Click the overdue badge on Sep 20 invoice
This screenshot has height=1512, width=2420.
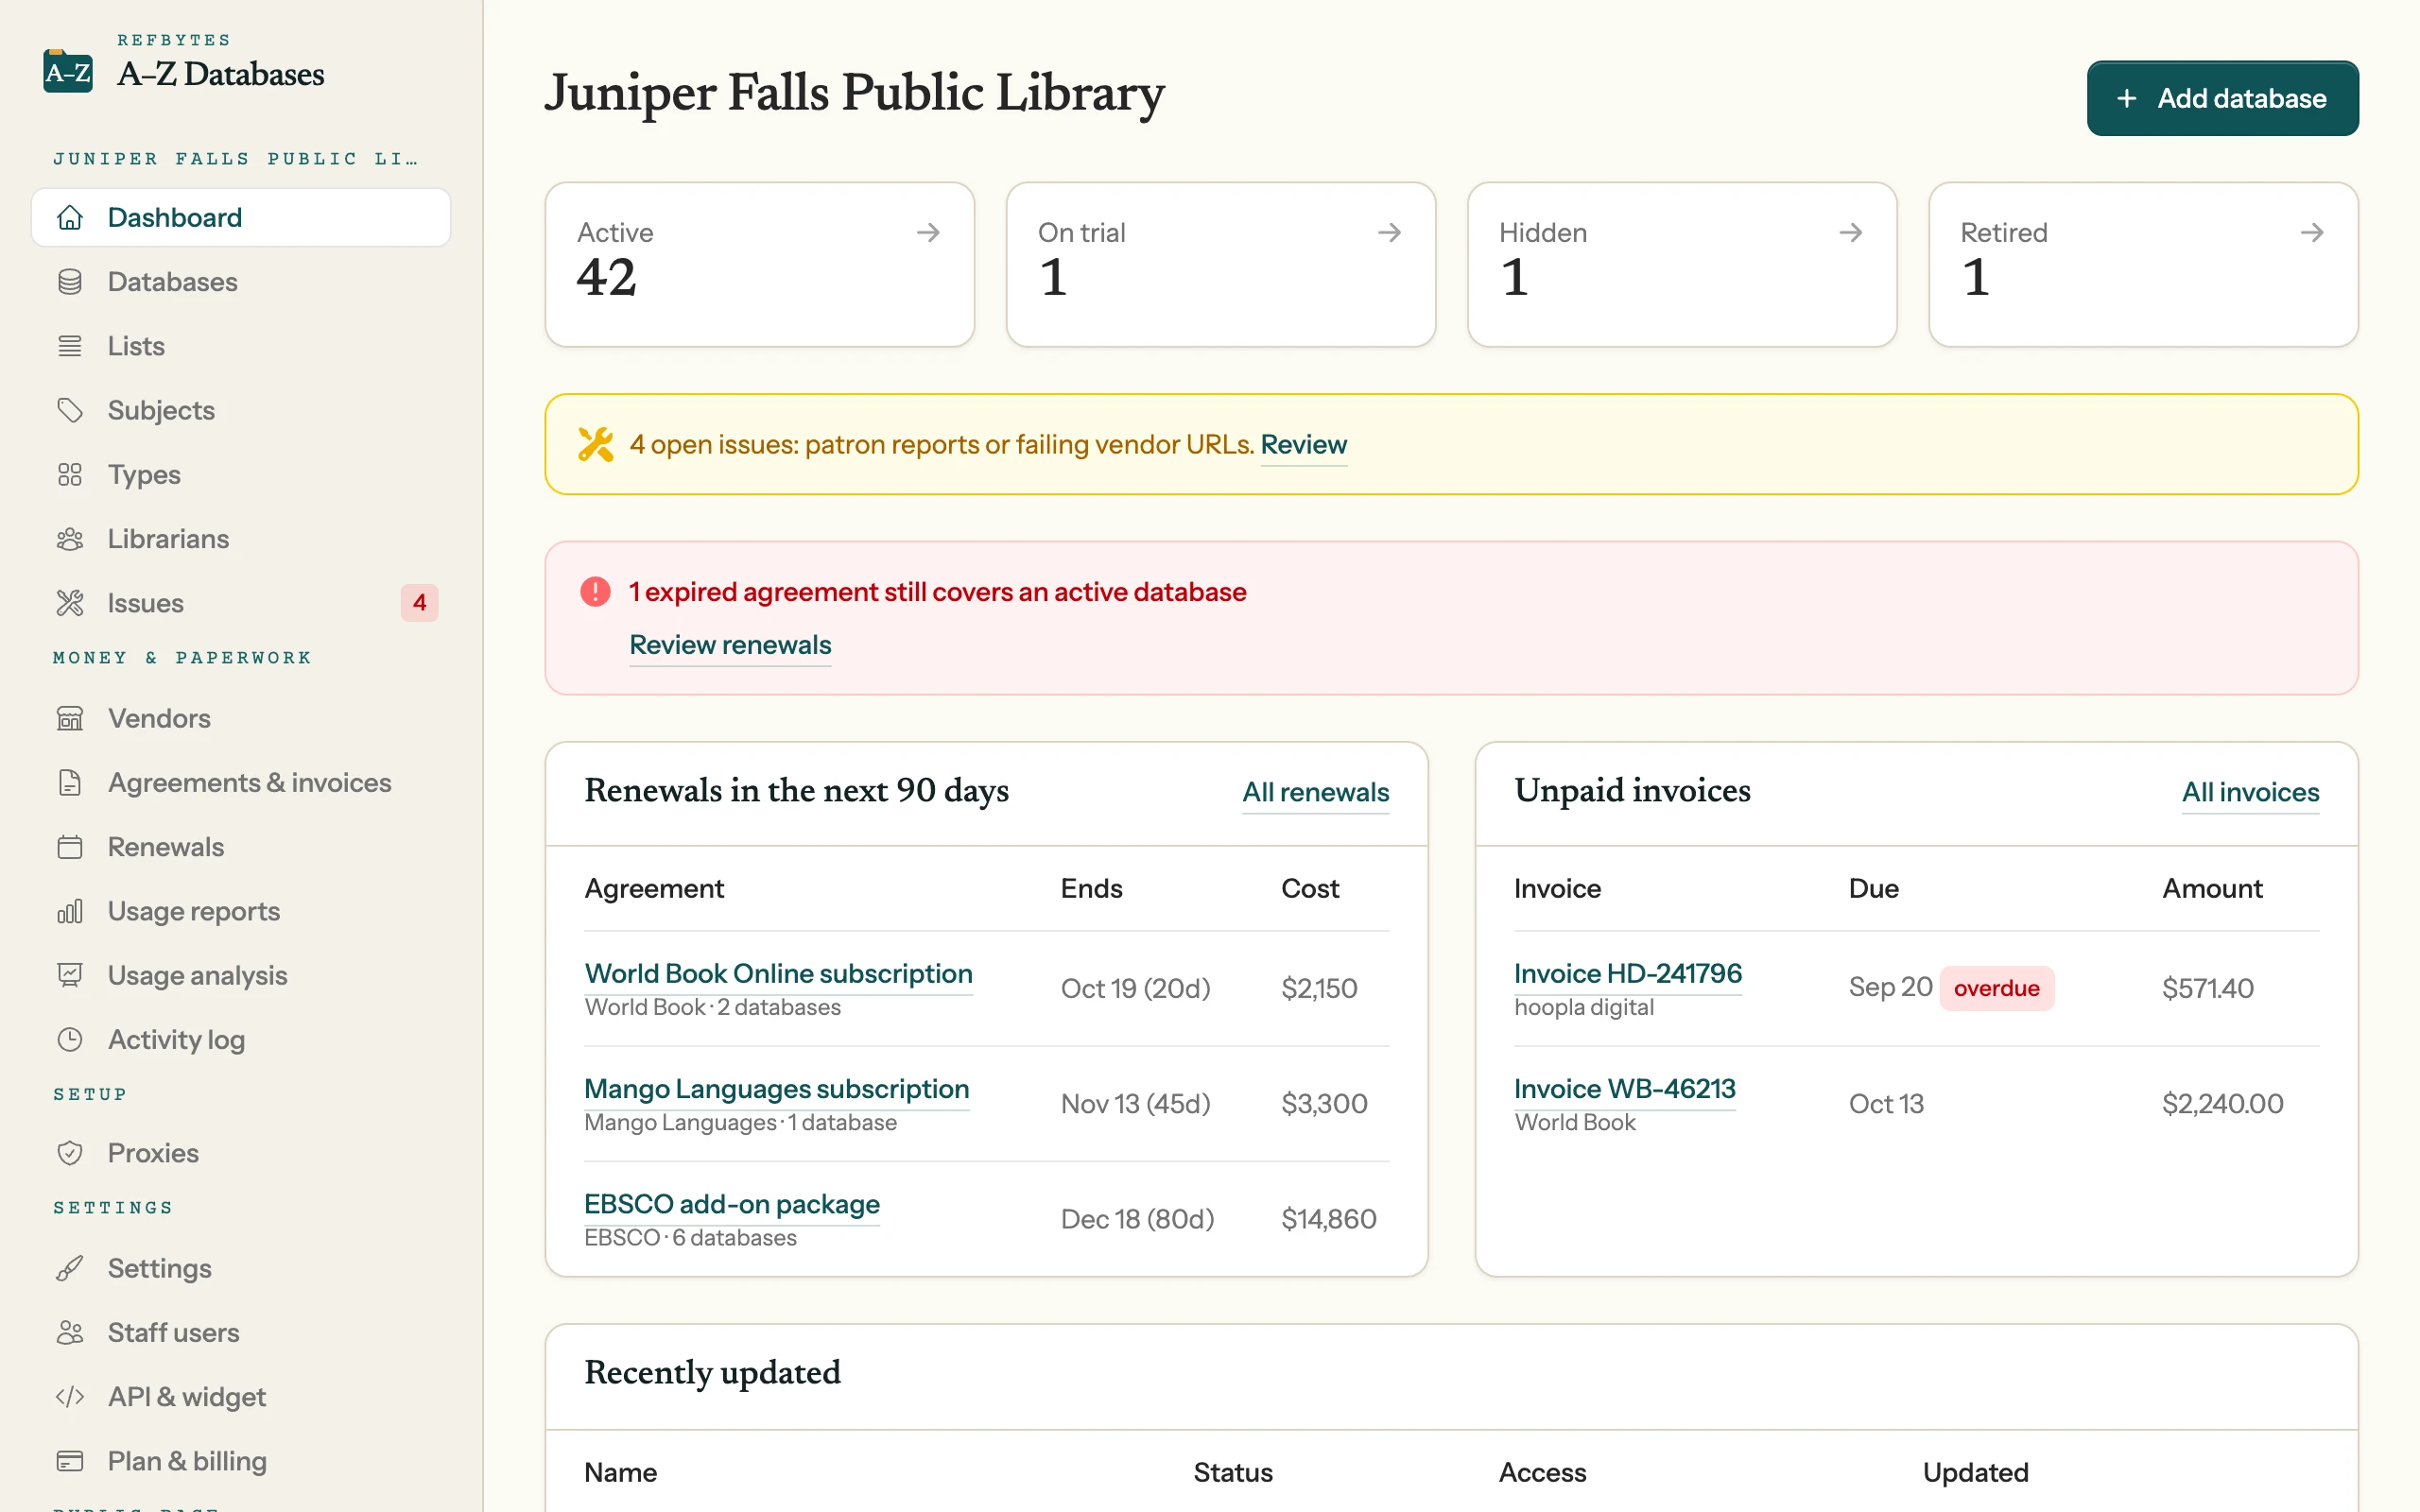(1996, 988)
